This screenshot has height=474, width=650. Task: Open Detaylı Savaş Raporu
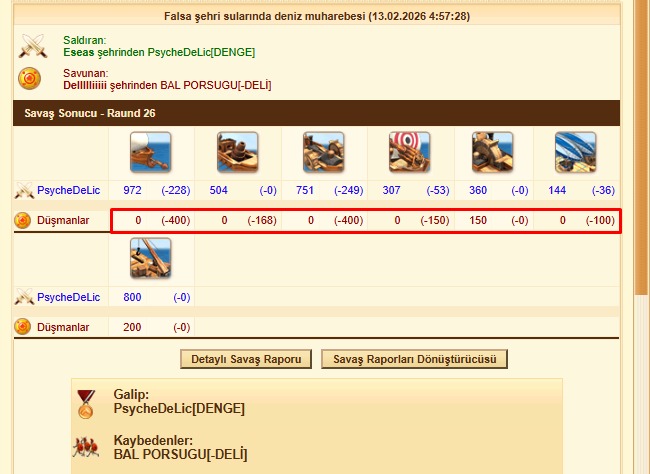(x=246, y=359)
